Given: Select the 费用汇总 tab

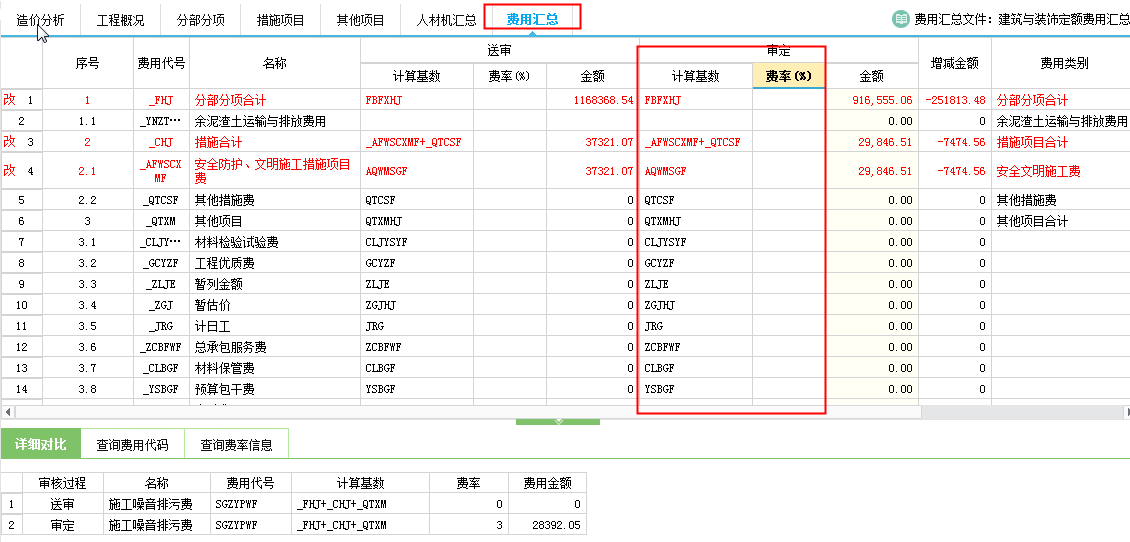Looking at the screenshot, I should tap(532, 19).
